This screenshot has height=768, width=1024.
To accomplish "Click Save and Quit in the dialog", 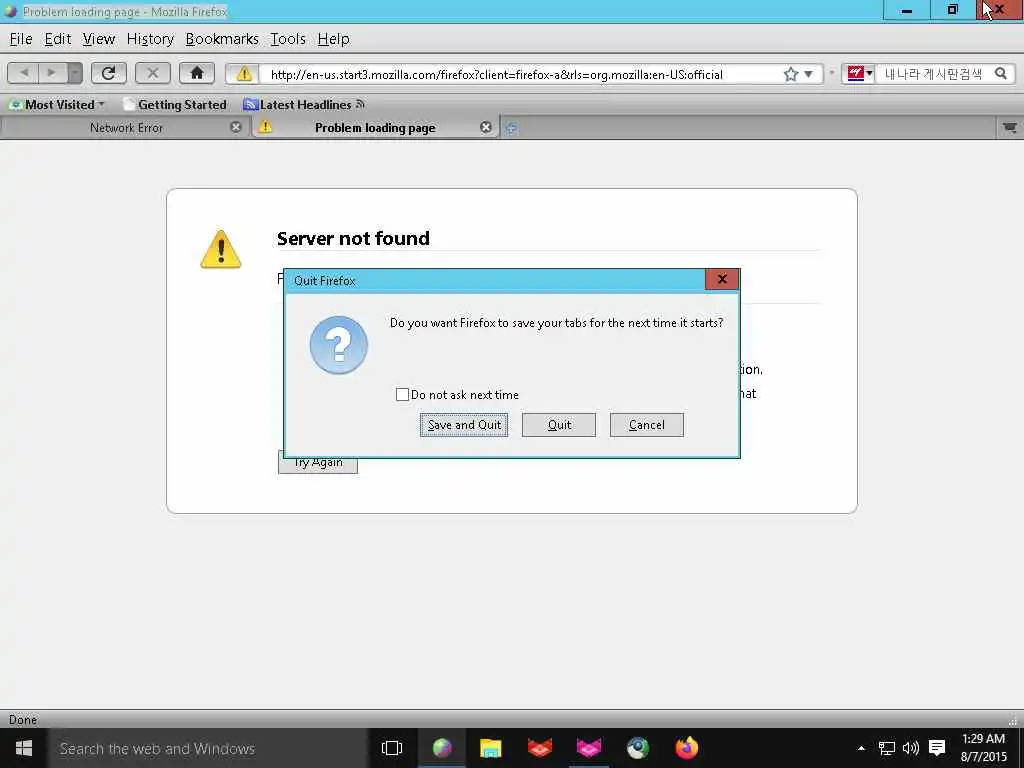I will click(x=464, y=425).
